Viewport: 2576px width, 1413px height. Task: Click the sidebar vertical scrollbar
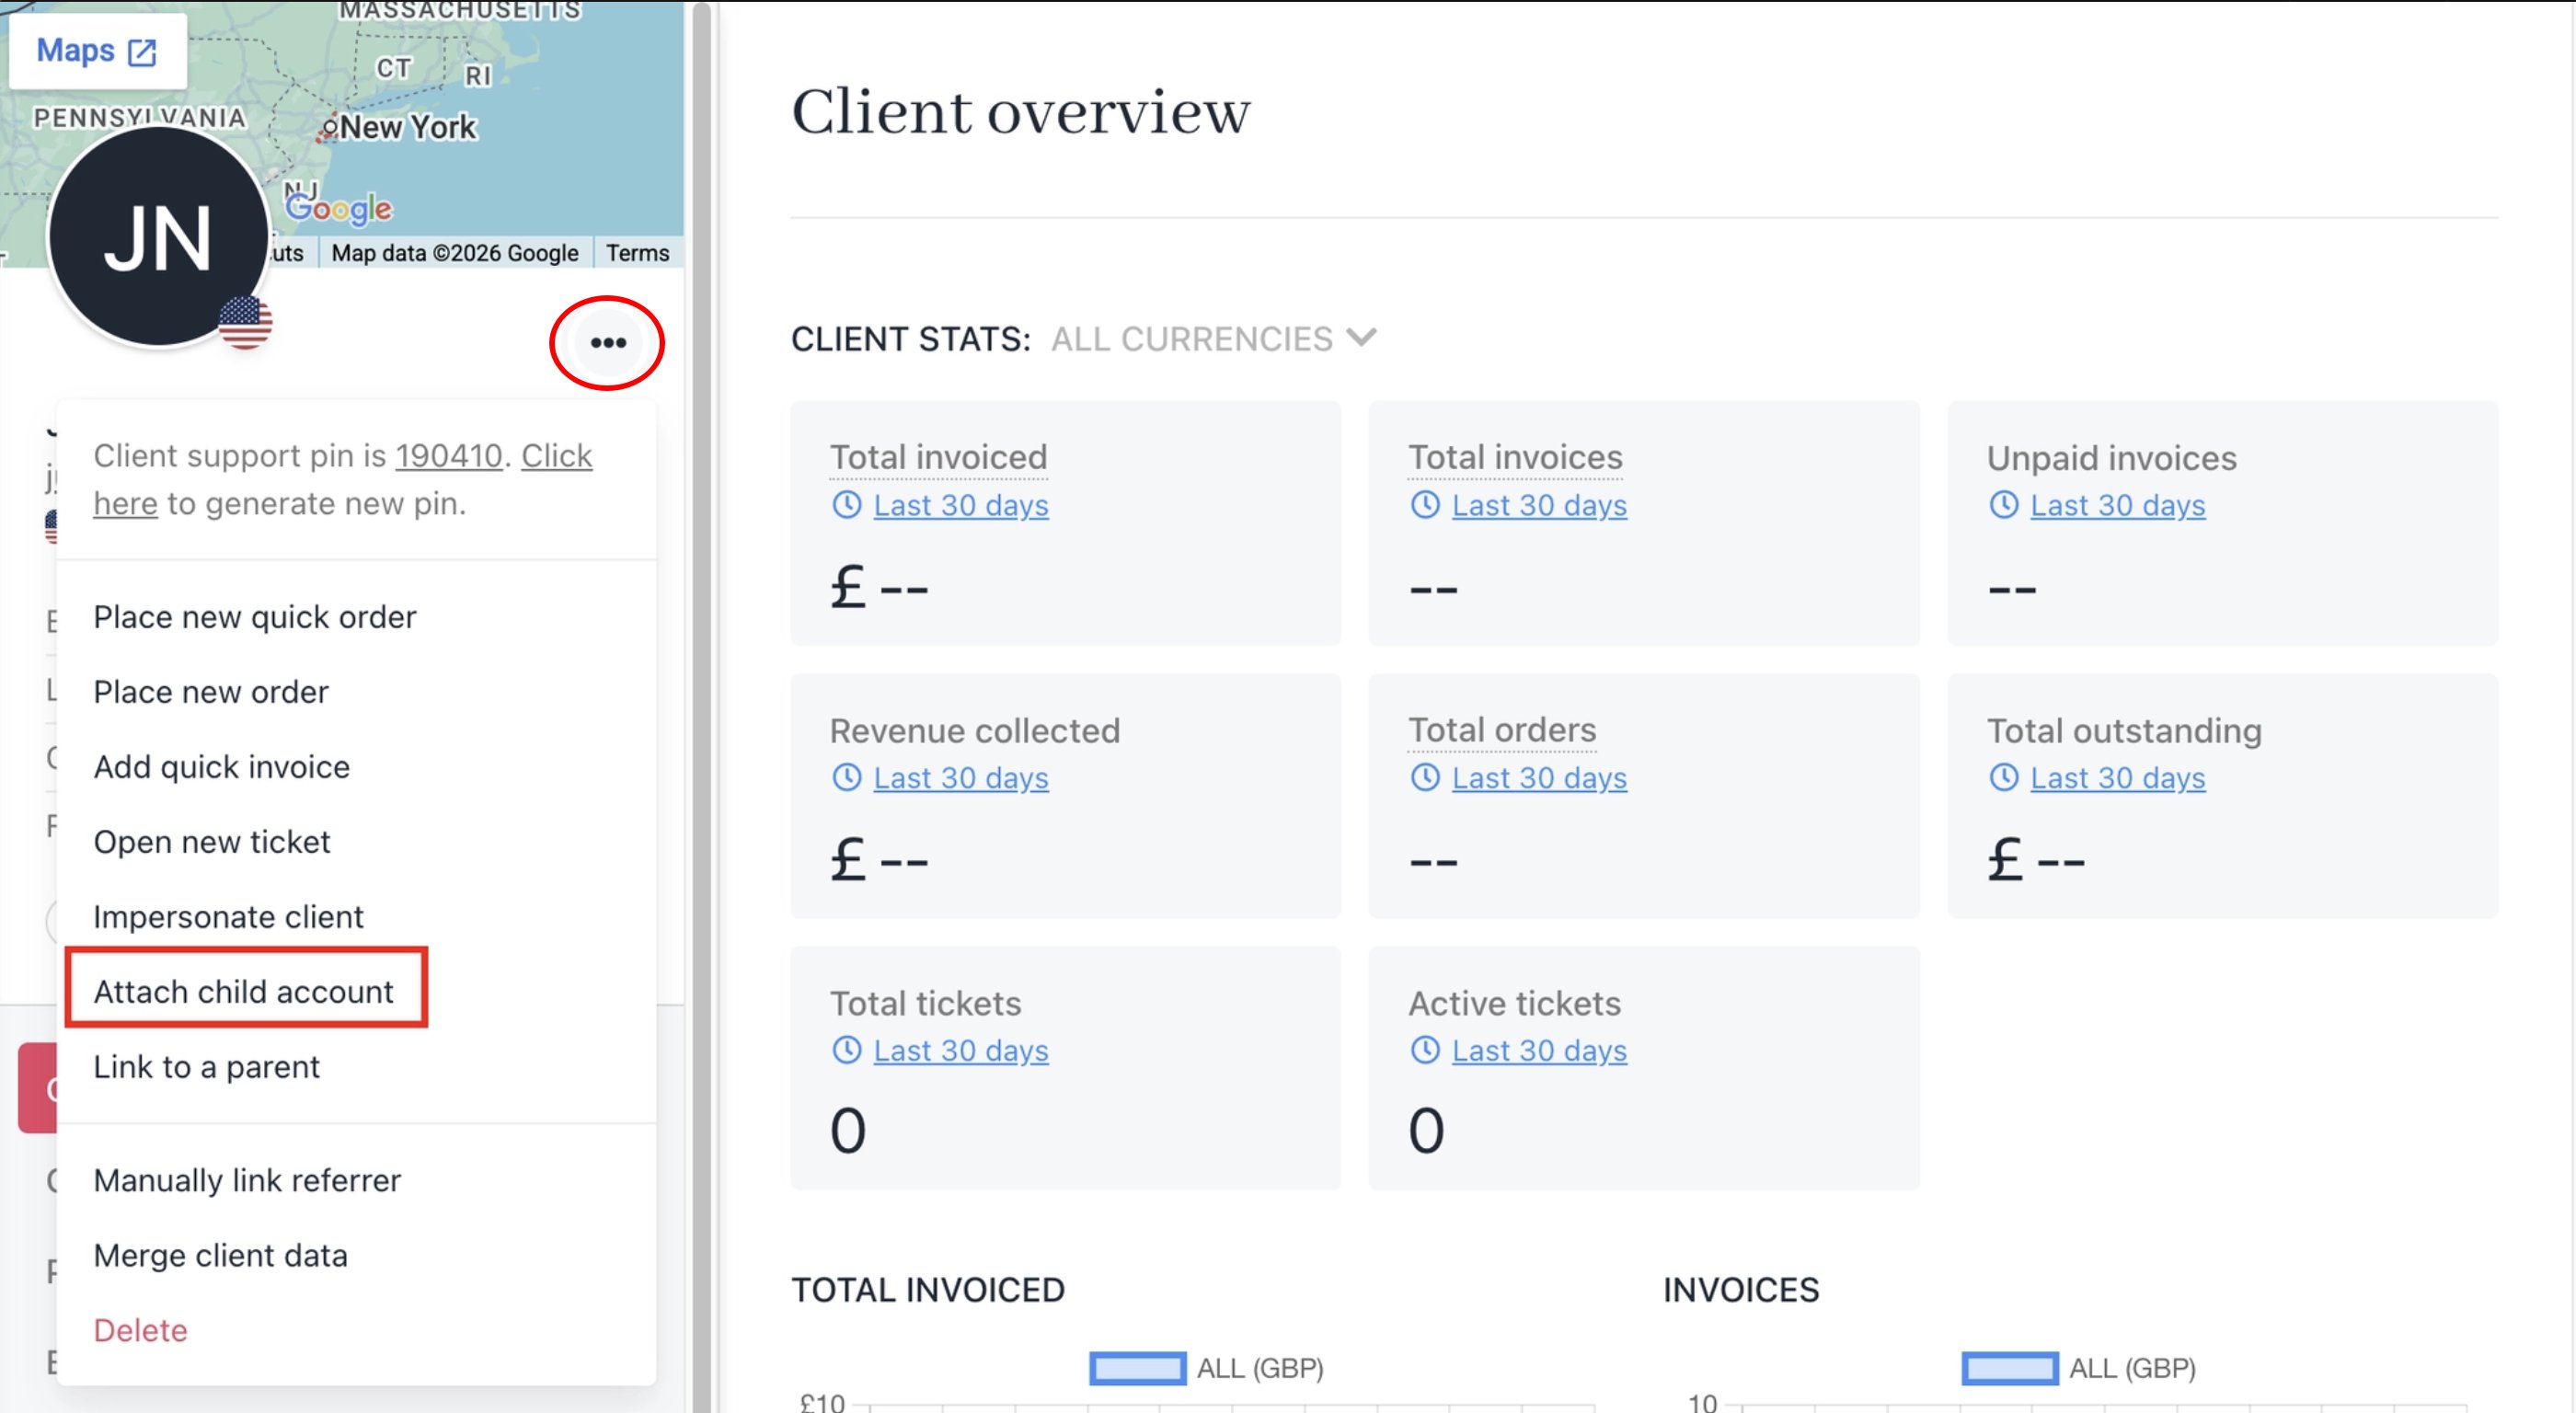702,706
